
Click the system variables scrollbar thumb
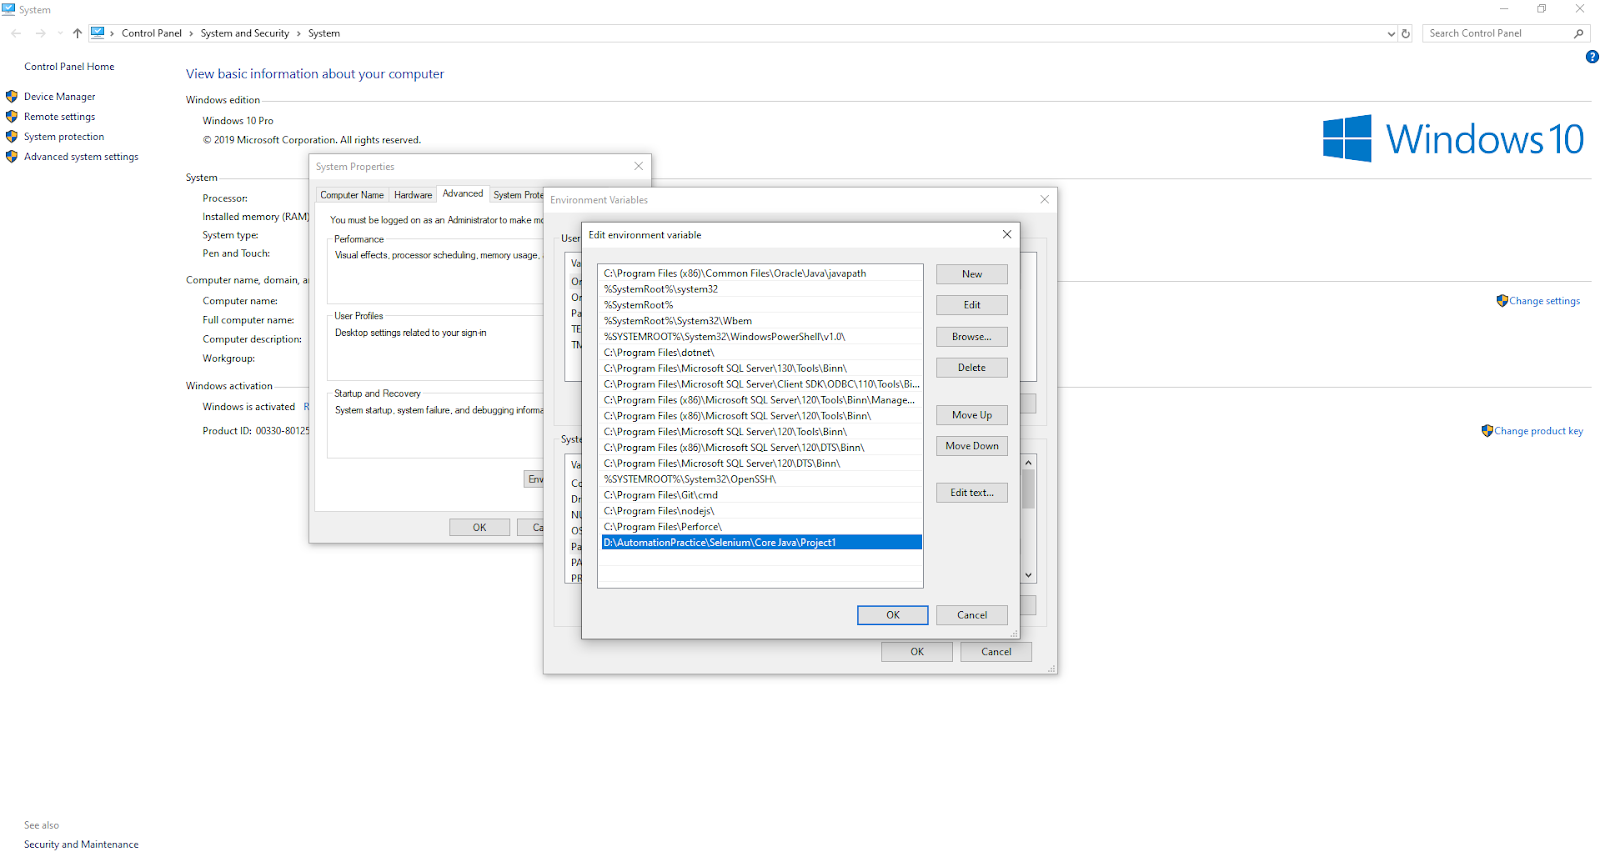coord(1028,490)
